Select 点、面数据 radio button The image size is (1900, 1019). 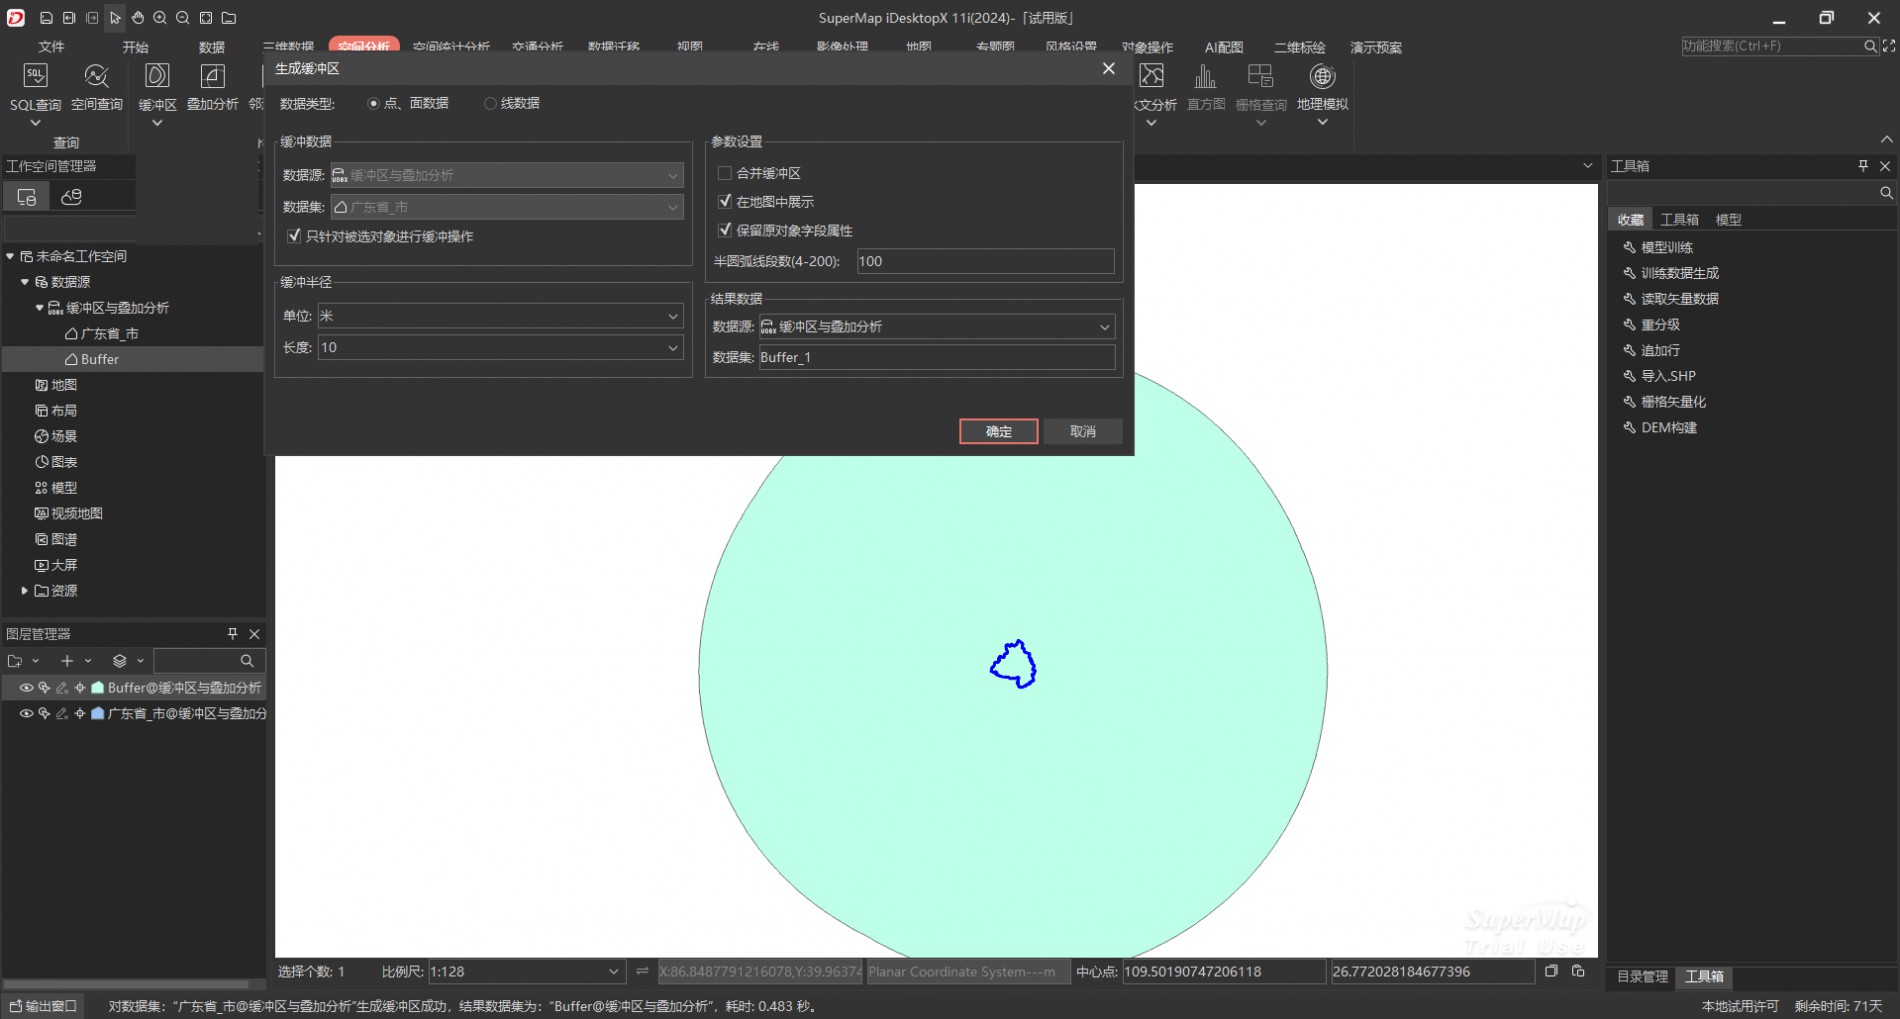[x=374, y=103]
